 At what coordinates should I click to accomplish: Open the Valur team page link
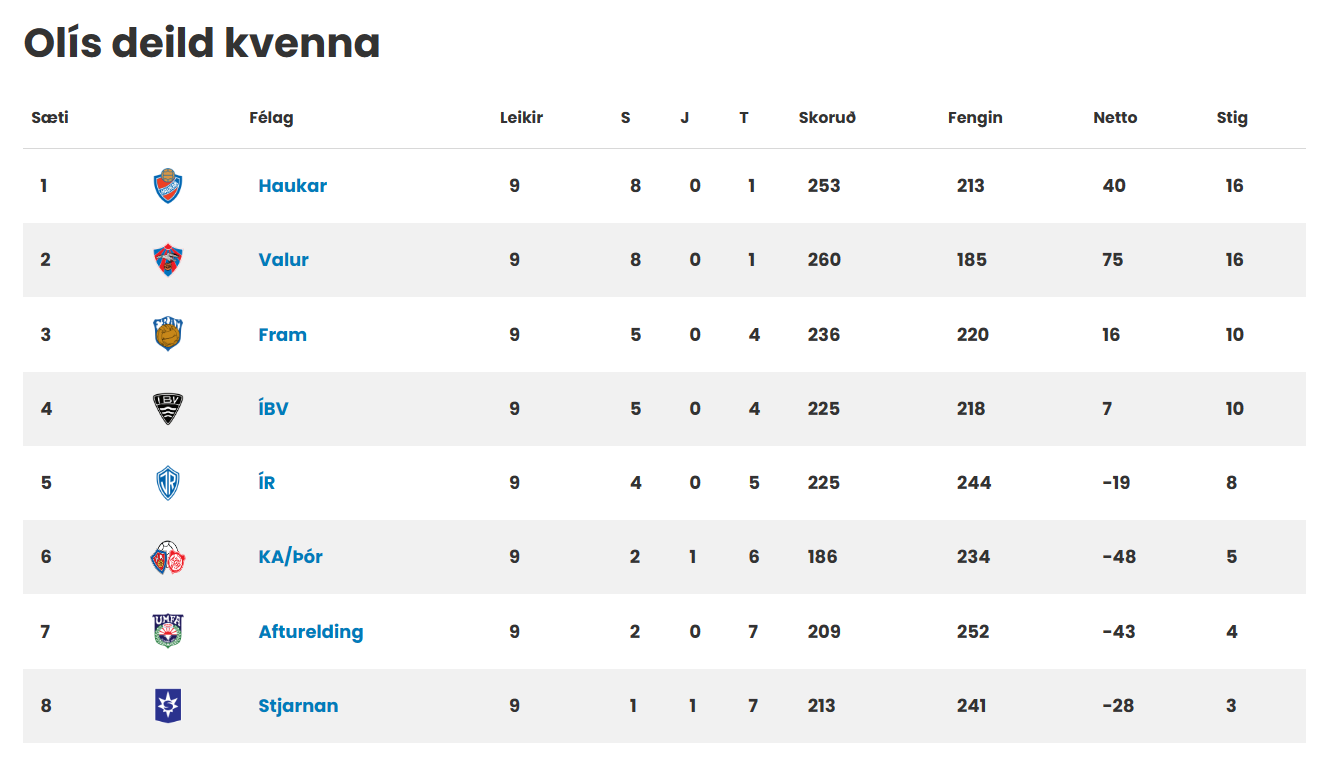pos(284,260)
